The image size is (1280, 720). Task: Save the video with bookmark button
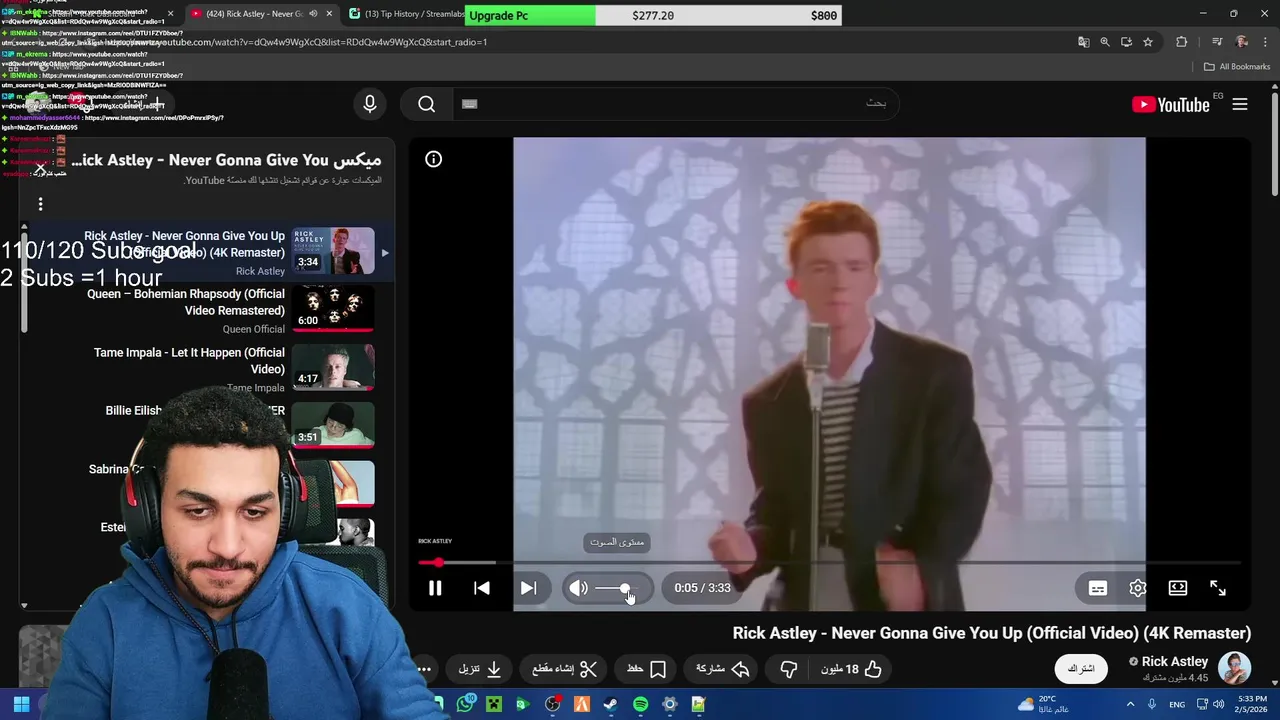(x=646, y=669)
